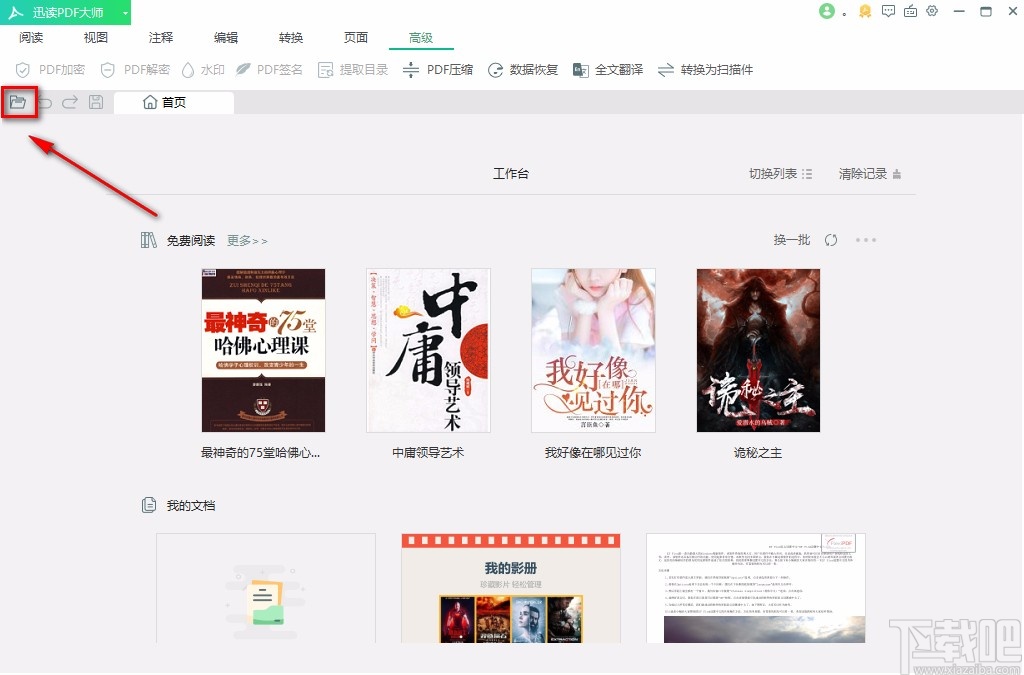This screenshot has height=675, width=1024.
Task: Click the membership medal icon
Action: pyautogui.click(x=864, y=12)
